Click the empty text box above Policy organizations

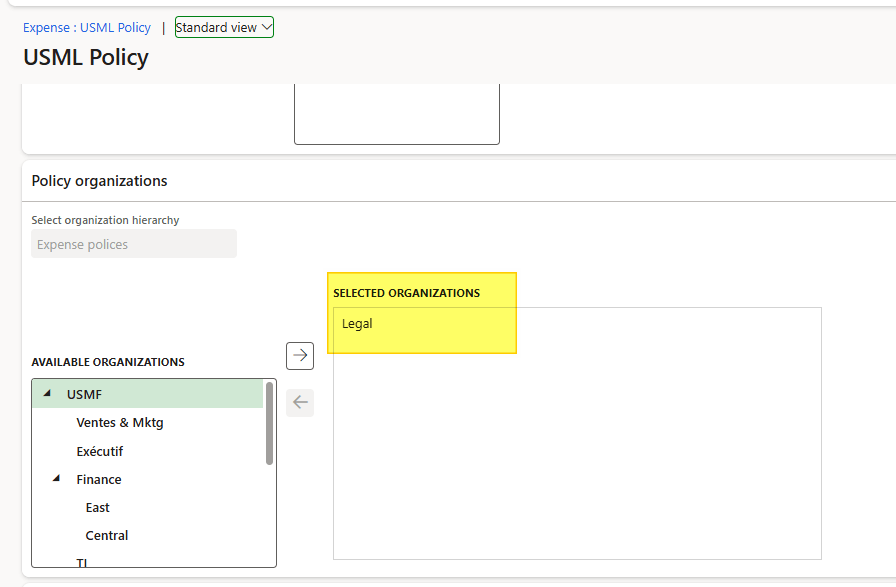click(x=396, y=115)
